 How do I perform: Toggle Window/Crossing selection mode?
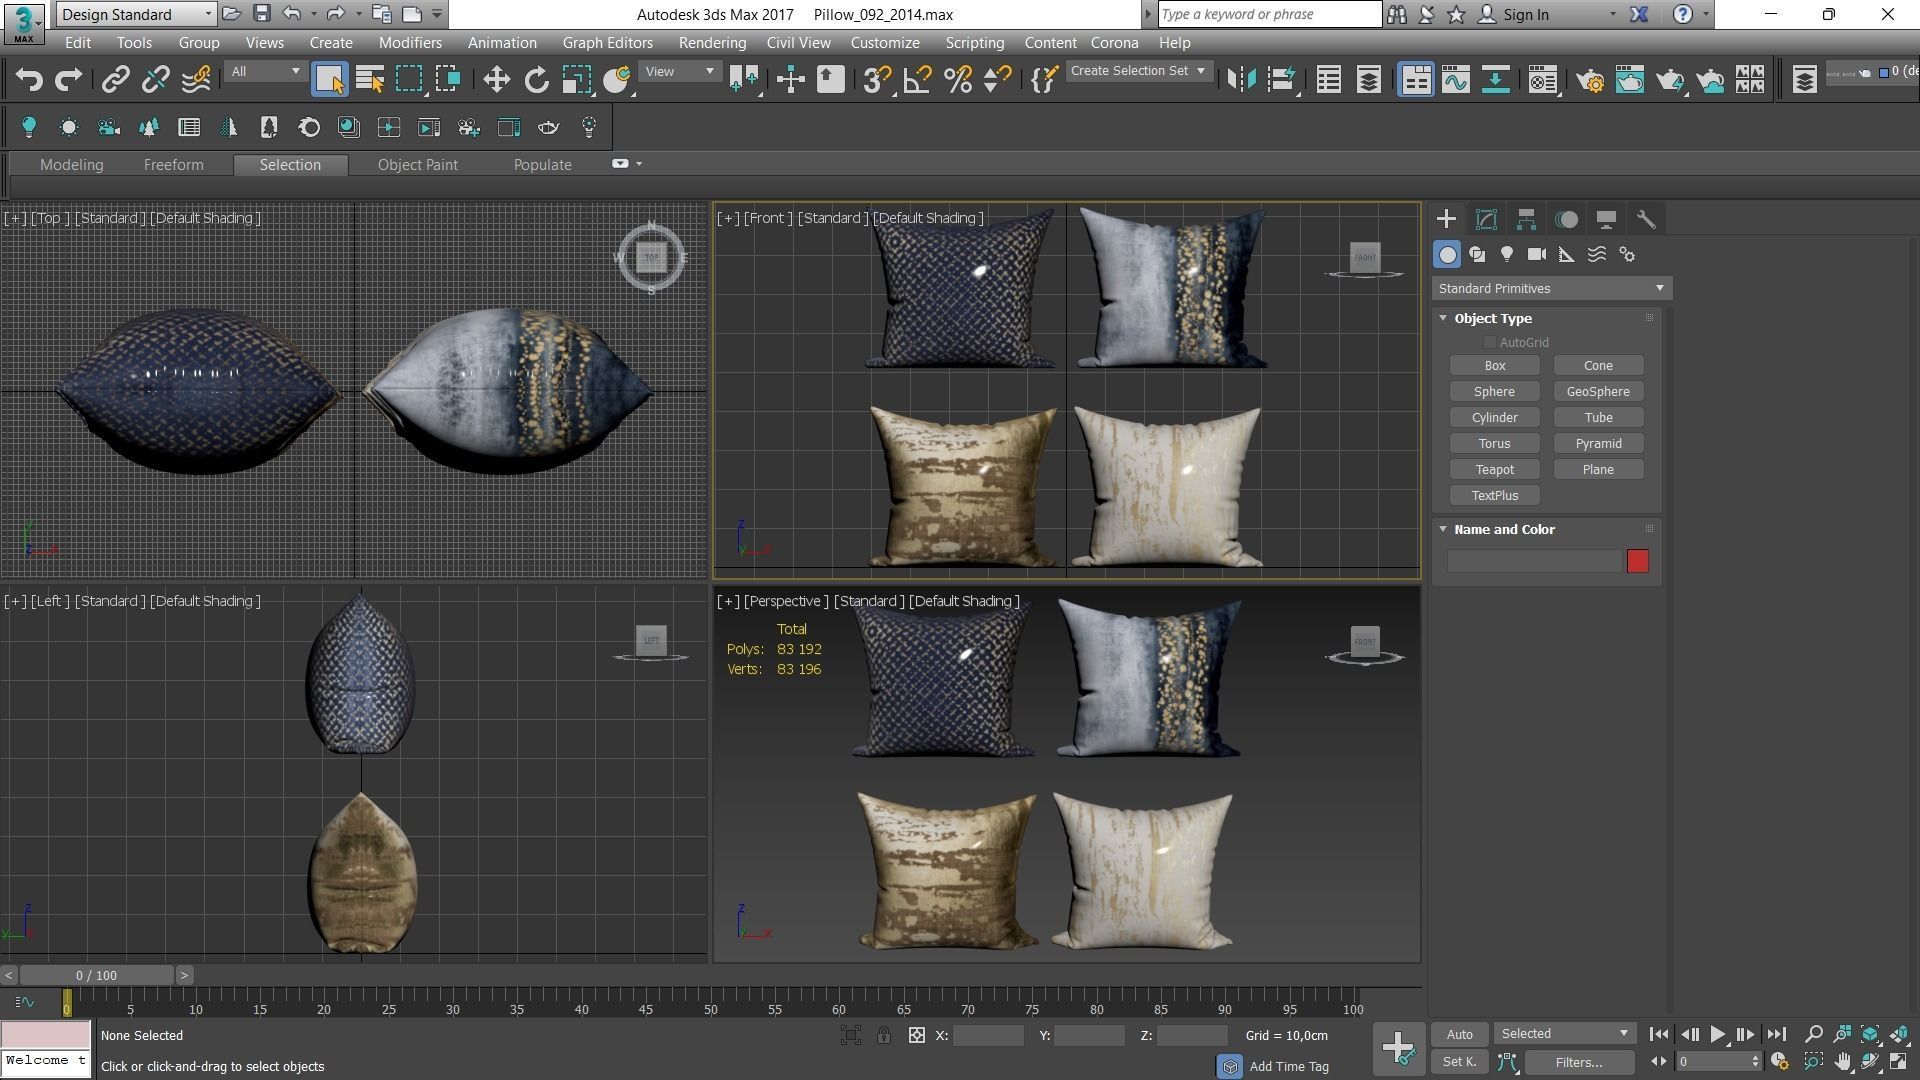click(x=448, y=79)
